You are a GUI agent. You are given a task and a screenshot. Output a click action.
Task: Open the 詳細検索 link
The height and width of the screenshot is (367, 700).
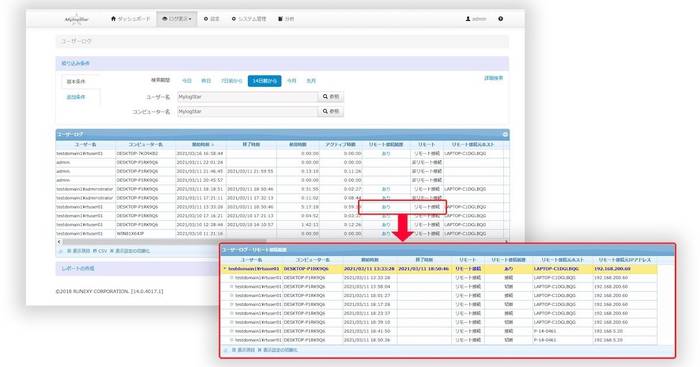point(493,78)
